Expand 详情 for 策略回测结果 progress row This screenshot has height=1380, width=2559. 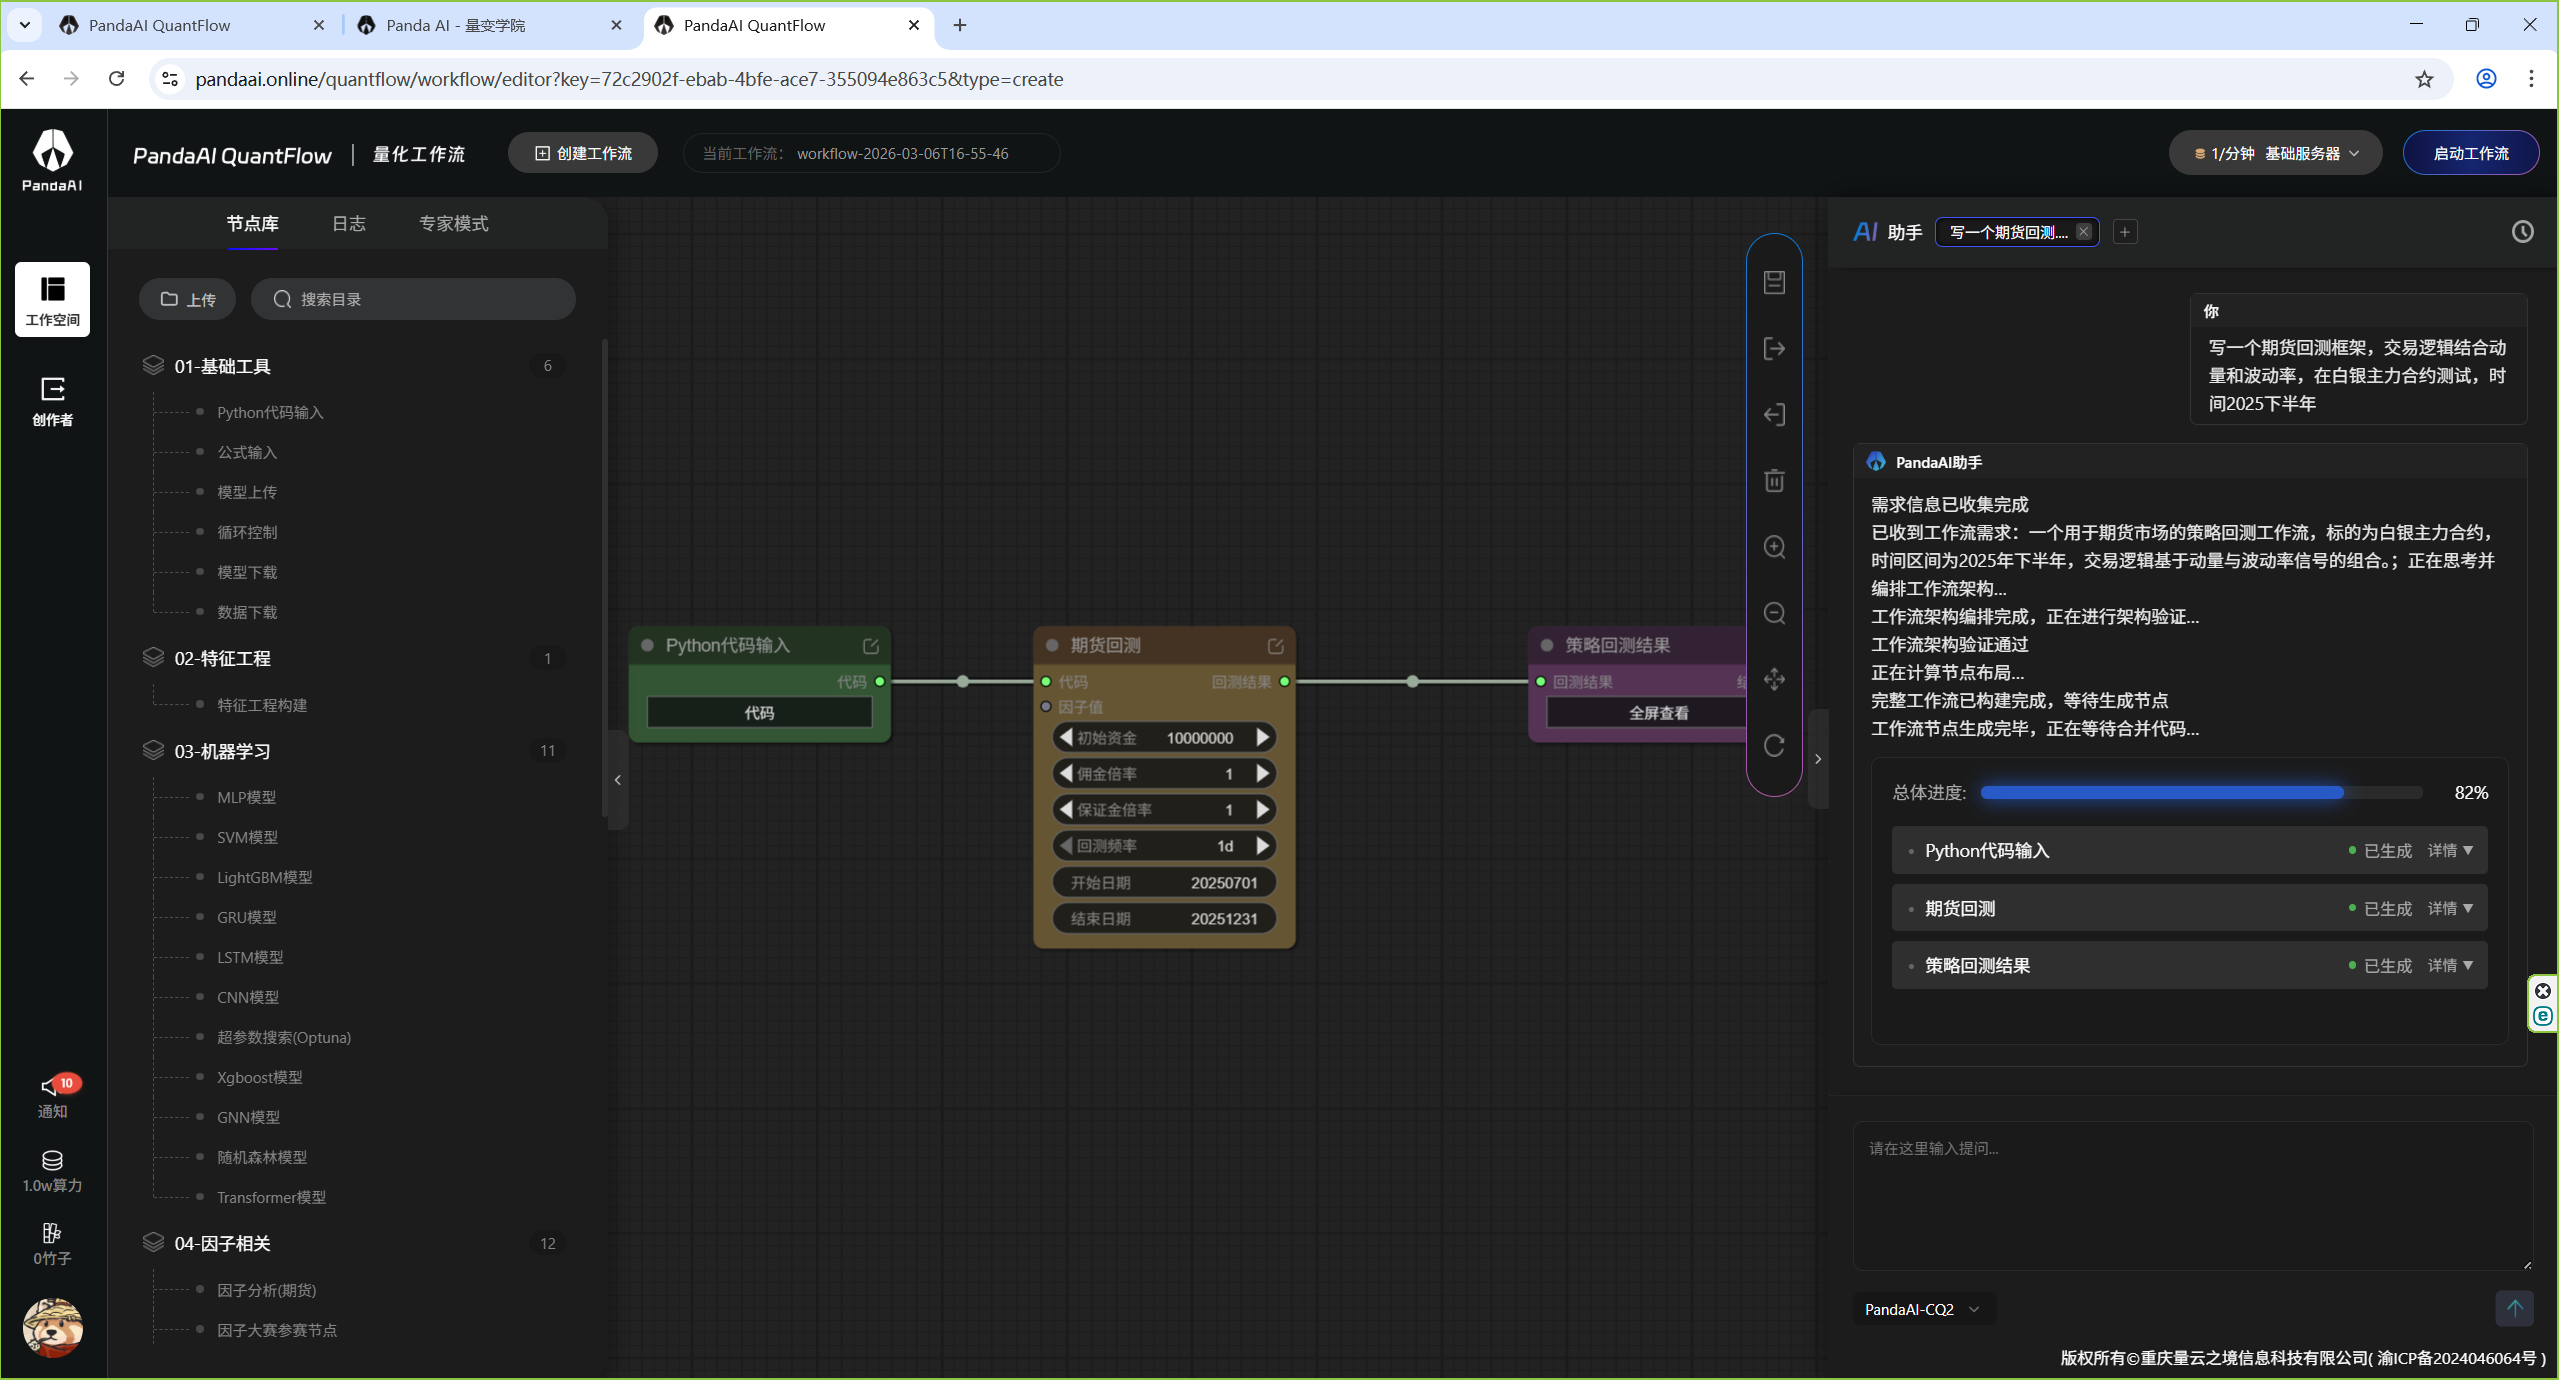pyautogui.click(x=2450, y=965)
